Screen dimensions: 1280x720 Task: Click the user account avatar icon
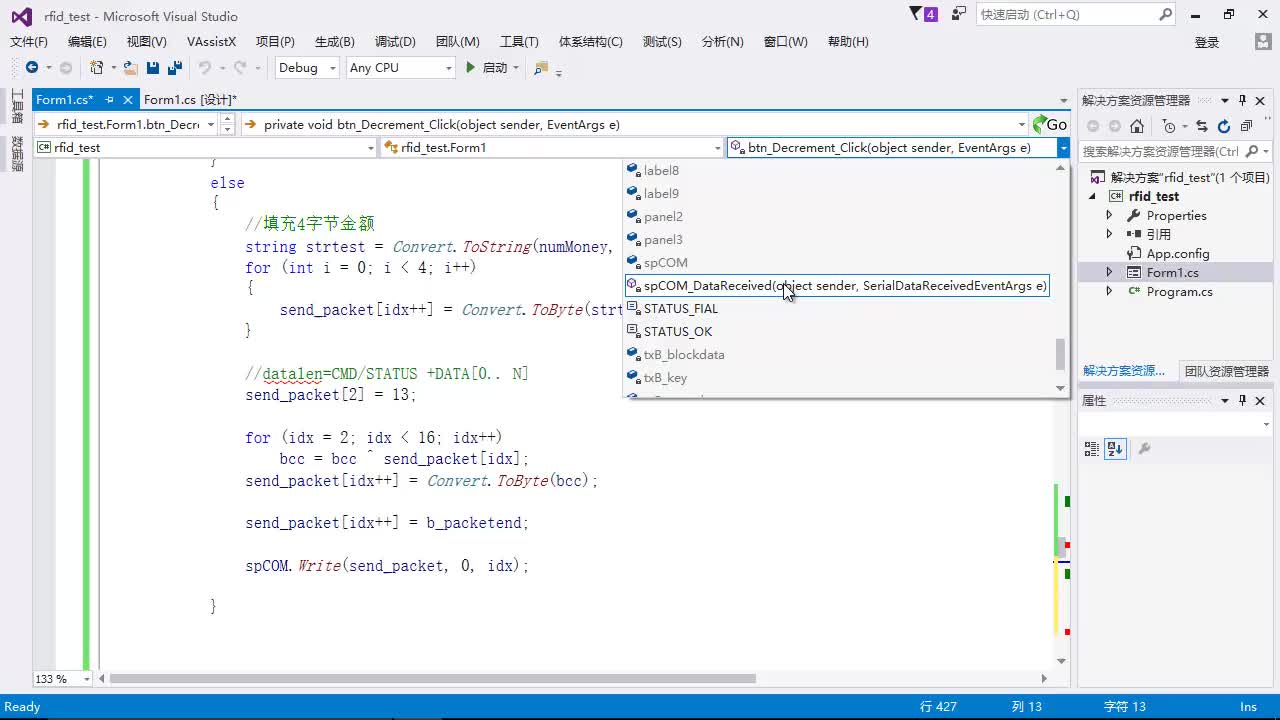[1262, 42]
